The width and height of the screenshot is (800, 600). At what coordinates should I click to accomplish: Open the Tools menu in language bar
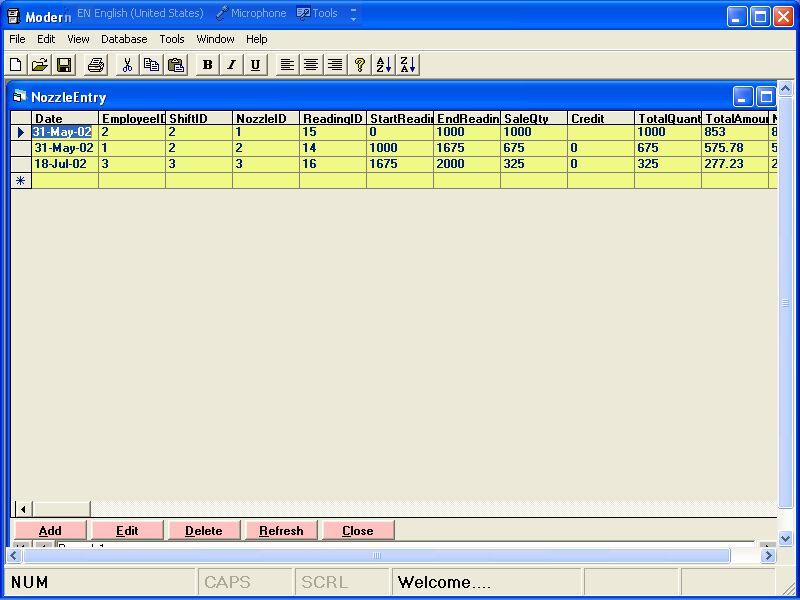coord(317,14)
